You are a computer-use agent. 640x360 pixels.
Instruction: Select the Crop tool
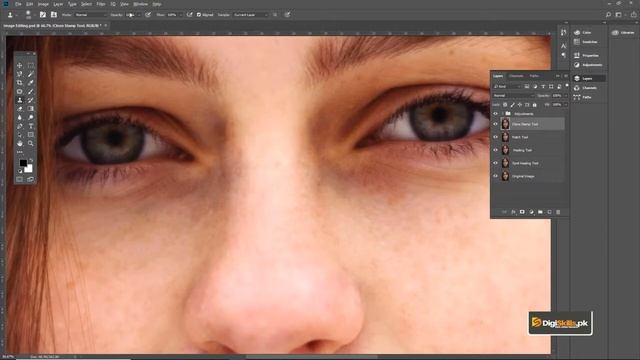click(20, 83)
